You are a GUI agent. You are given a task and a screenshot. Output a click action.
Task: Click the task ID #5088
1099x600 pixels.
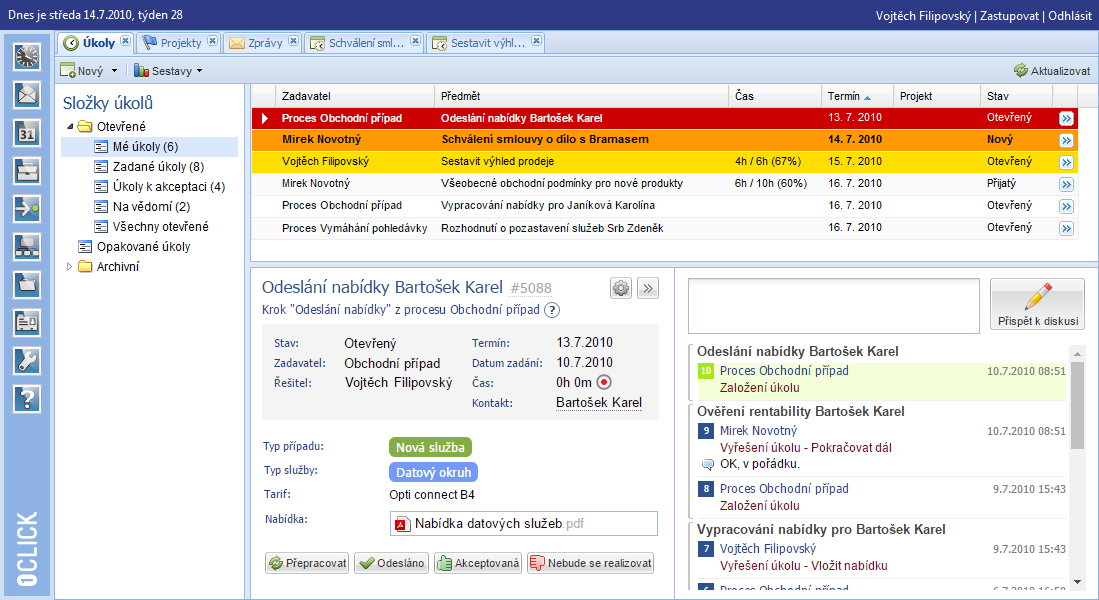[531, 288]
